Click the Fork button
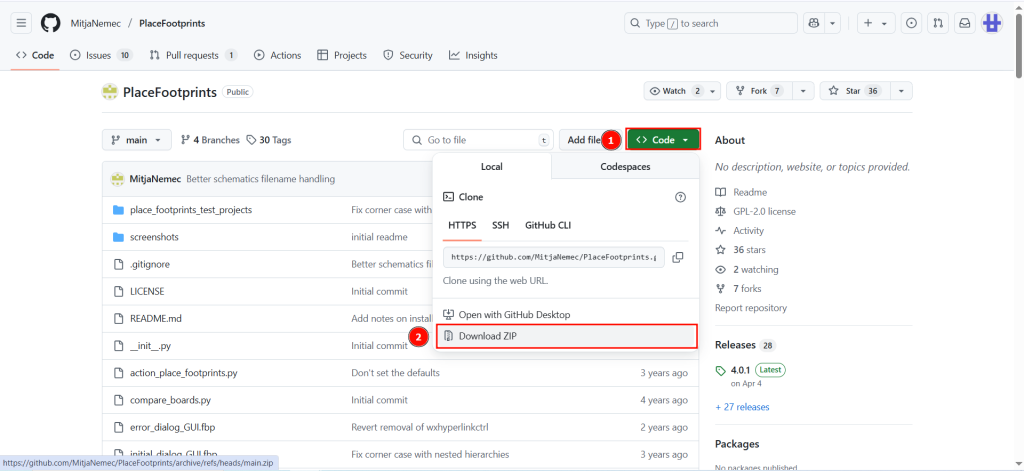The width and height of the screenshot is (1024, 471). click(759, 91)
